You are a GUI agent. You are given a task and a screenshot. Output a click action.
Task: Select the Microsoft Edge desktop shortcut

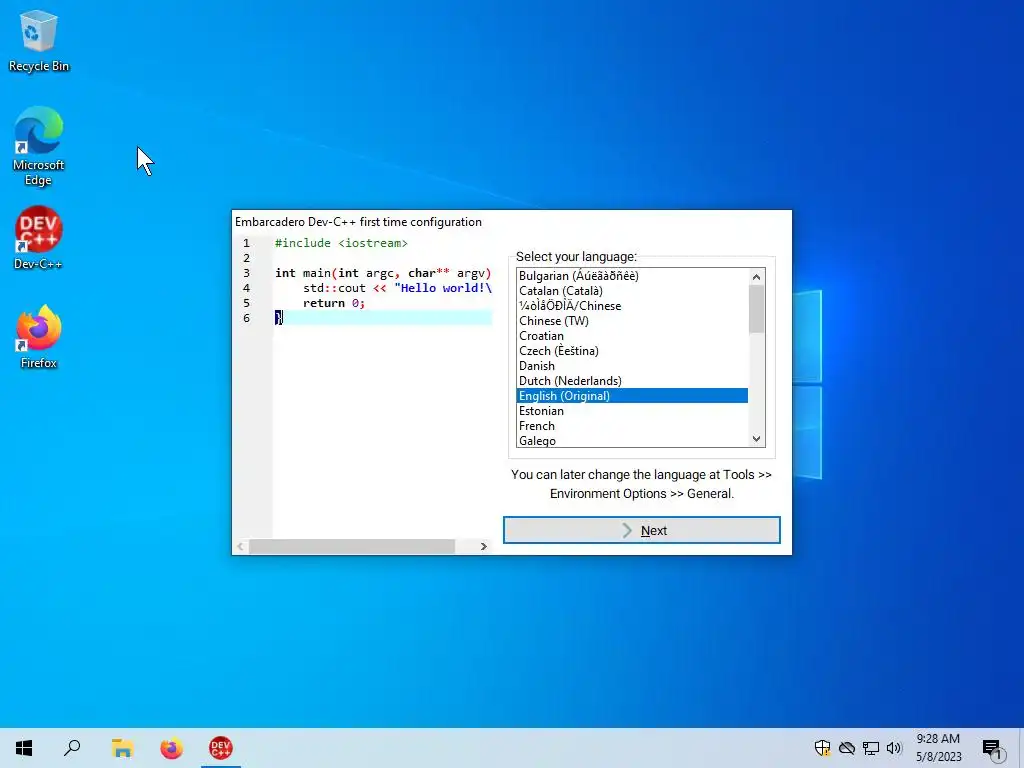pos(38,146)
